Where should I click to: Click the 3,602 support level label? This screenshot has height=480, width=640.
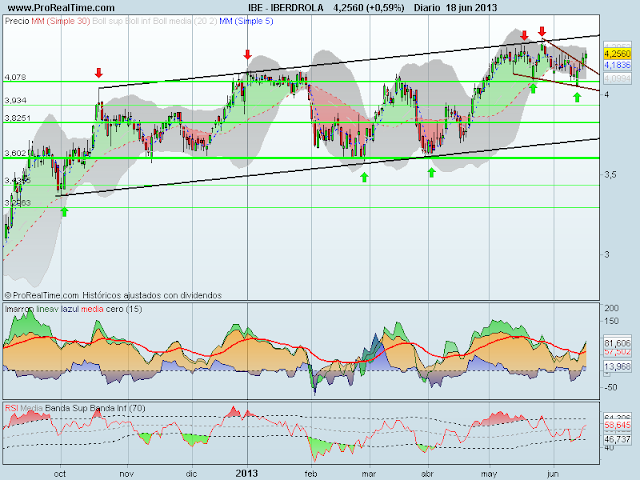point(15,153)
